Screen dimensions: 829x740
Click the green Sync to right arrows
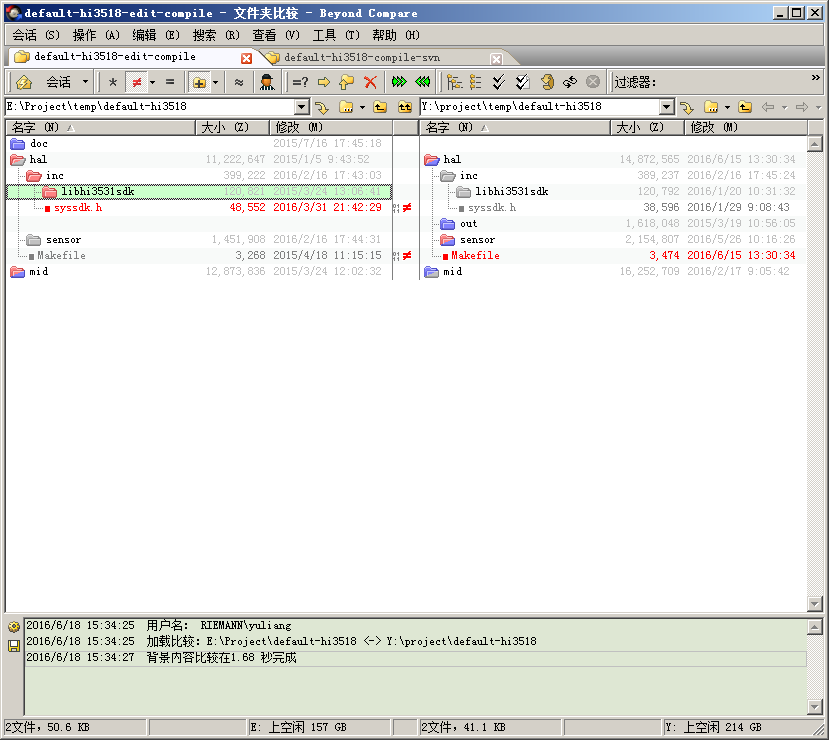tap(399, 82)
